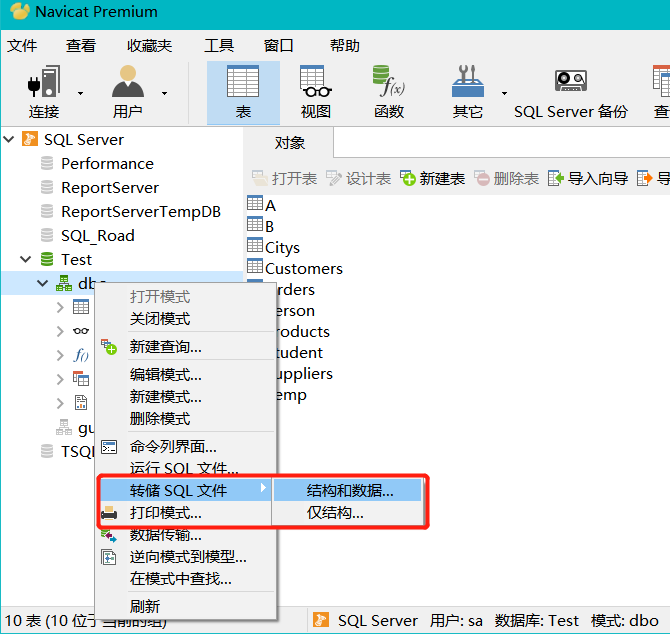Image resolution: width=670 pixels, height=634 pixels.
Task: Select the Test database in tree
Action: pos(76,259)
